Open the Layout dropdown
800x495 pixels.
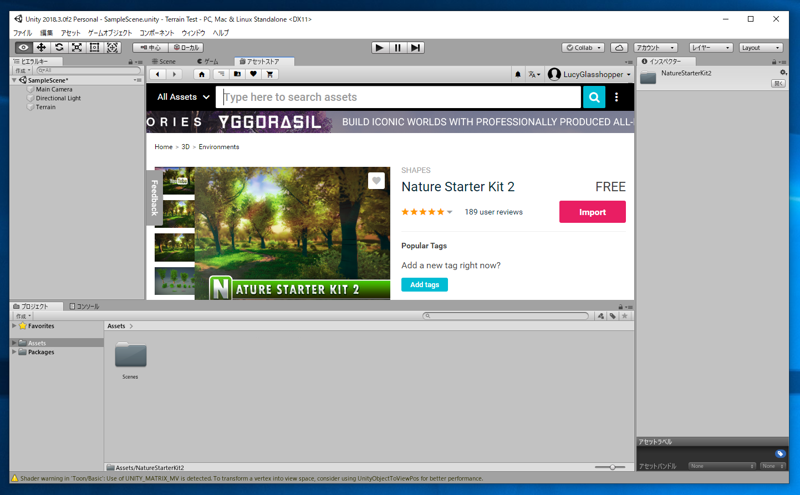click(761, 47)
